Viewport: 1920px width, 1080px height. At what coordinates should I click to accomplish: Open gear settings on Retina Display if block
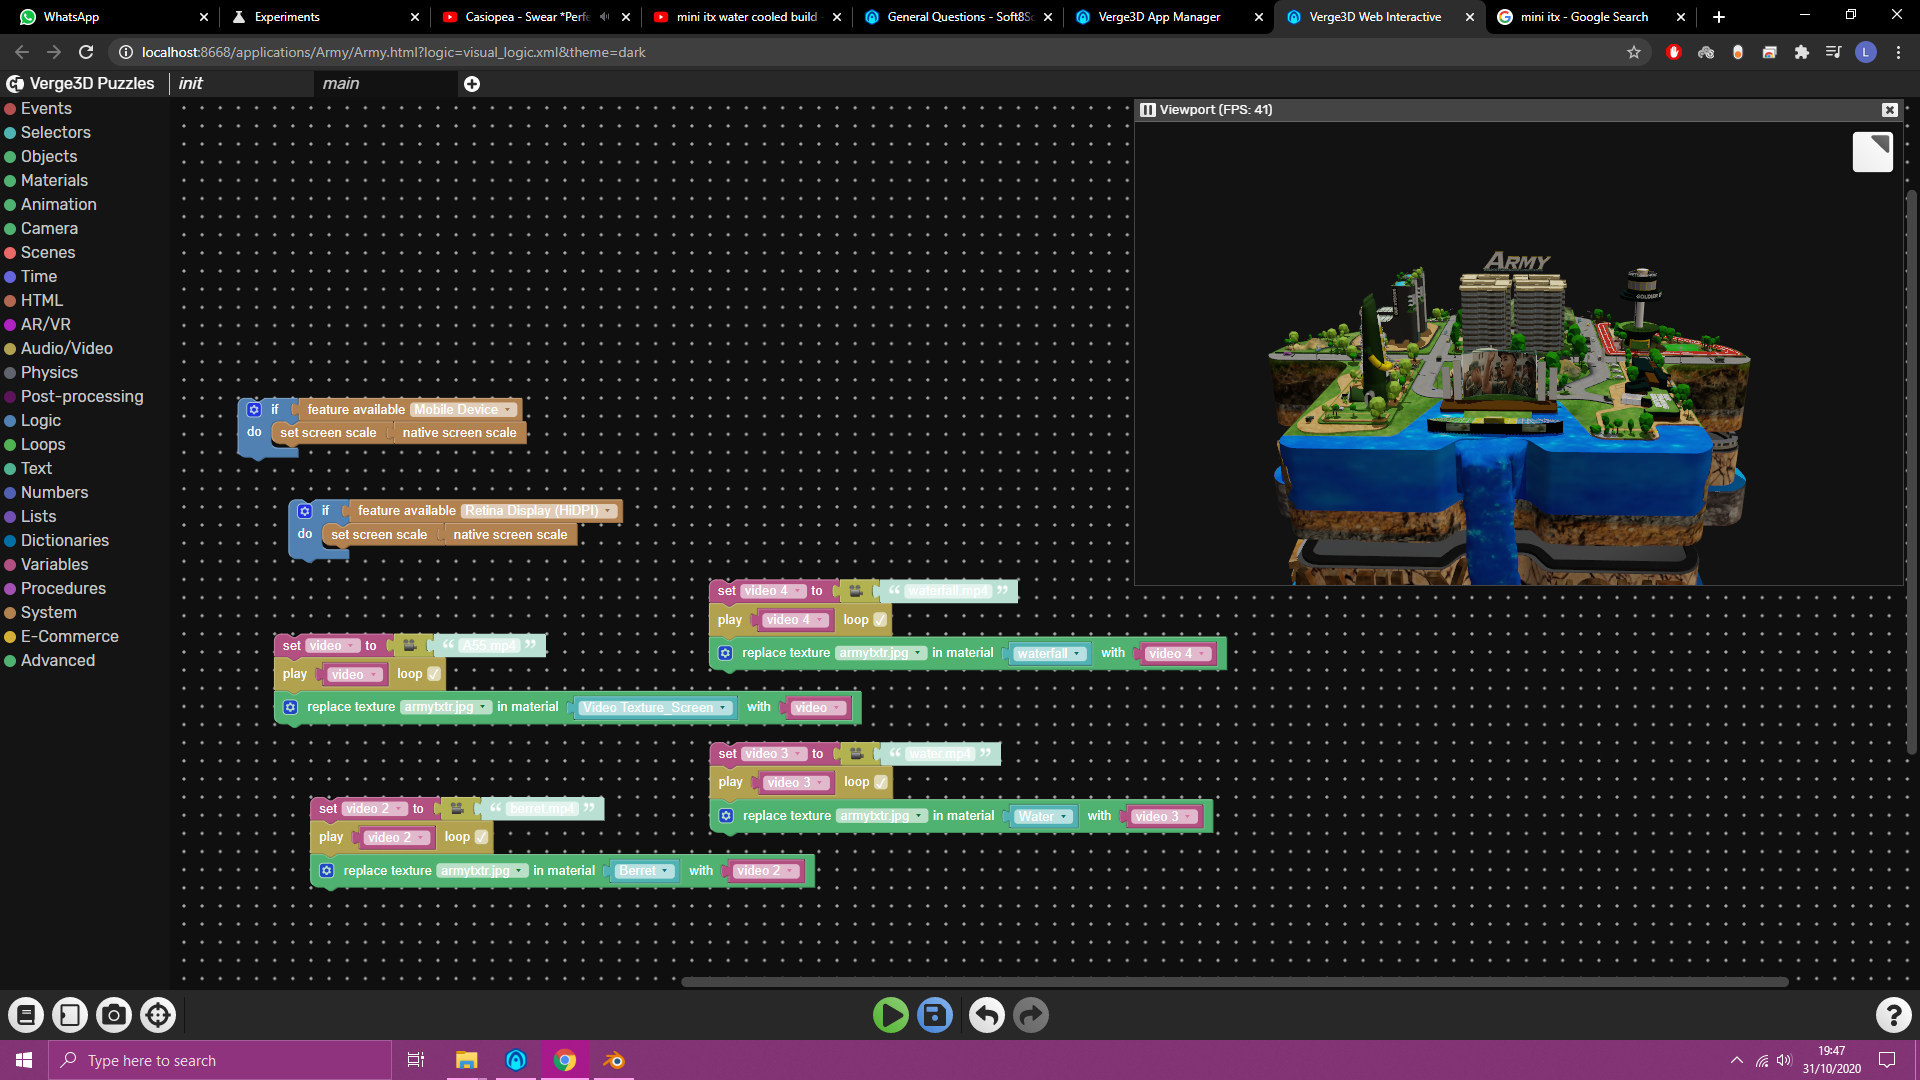pos(305,511)
